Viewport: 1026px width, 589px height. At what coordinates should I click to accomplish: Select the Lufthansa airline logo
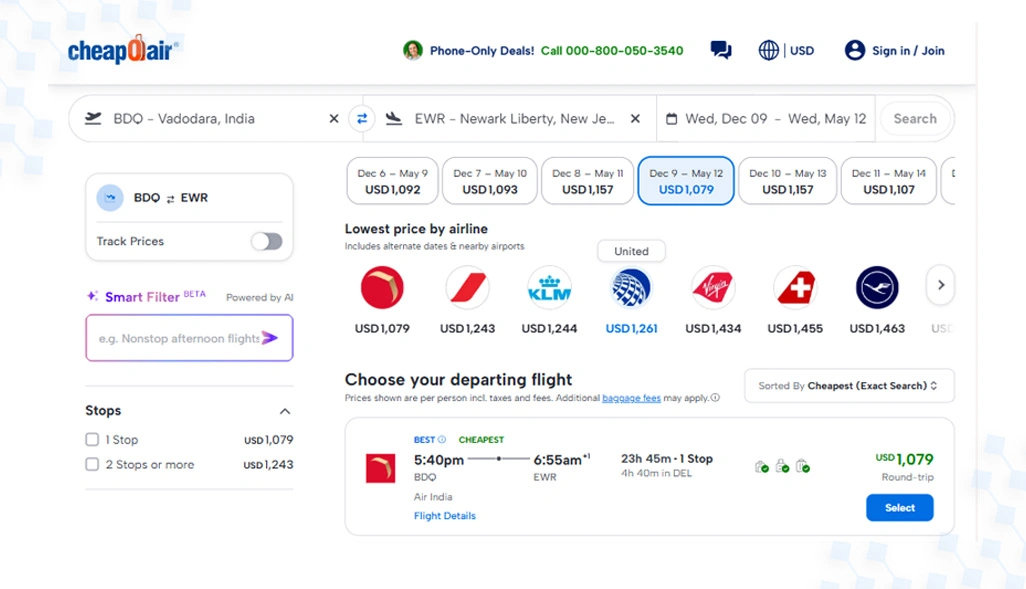[x=877, y=287]
